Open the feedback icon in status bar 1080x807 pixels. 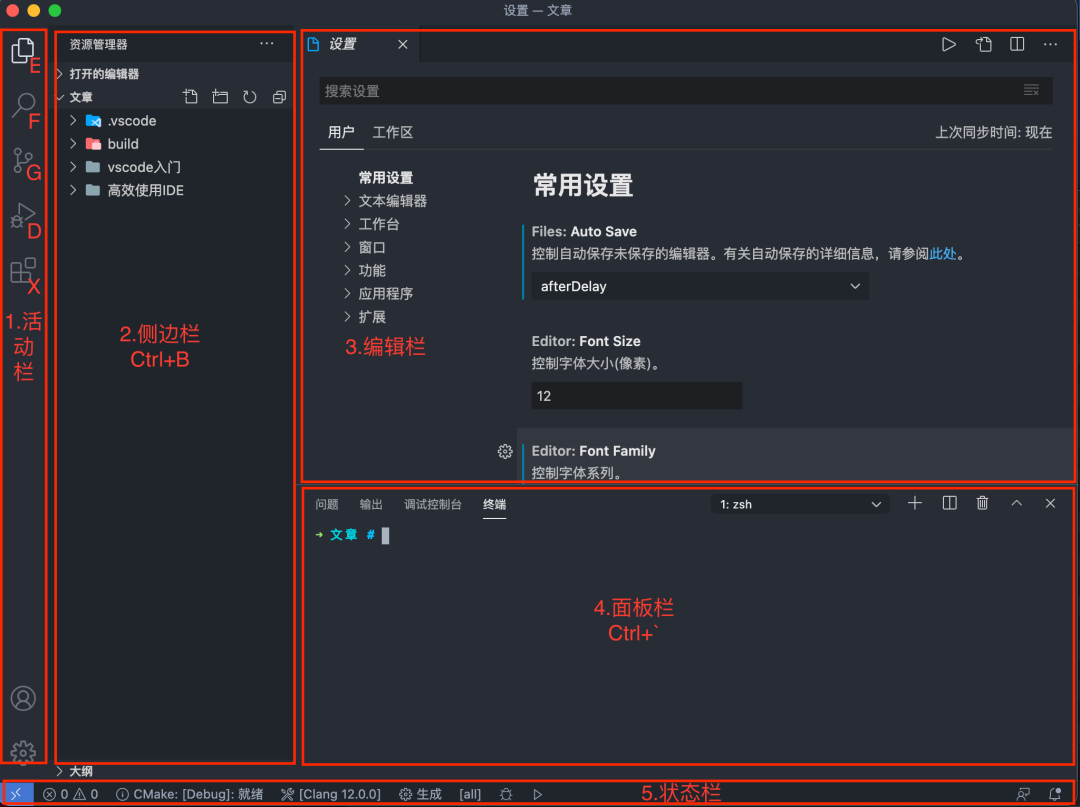(1023, 794)
